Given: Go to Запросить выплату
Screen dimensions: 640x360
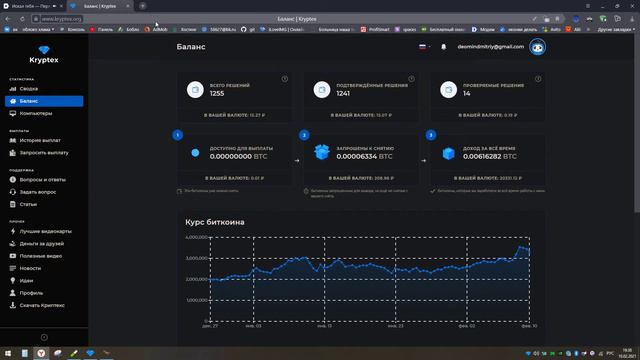Looking at the screenshot, I should coord(44,153).
